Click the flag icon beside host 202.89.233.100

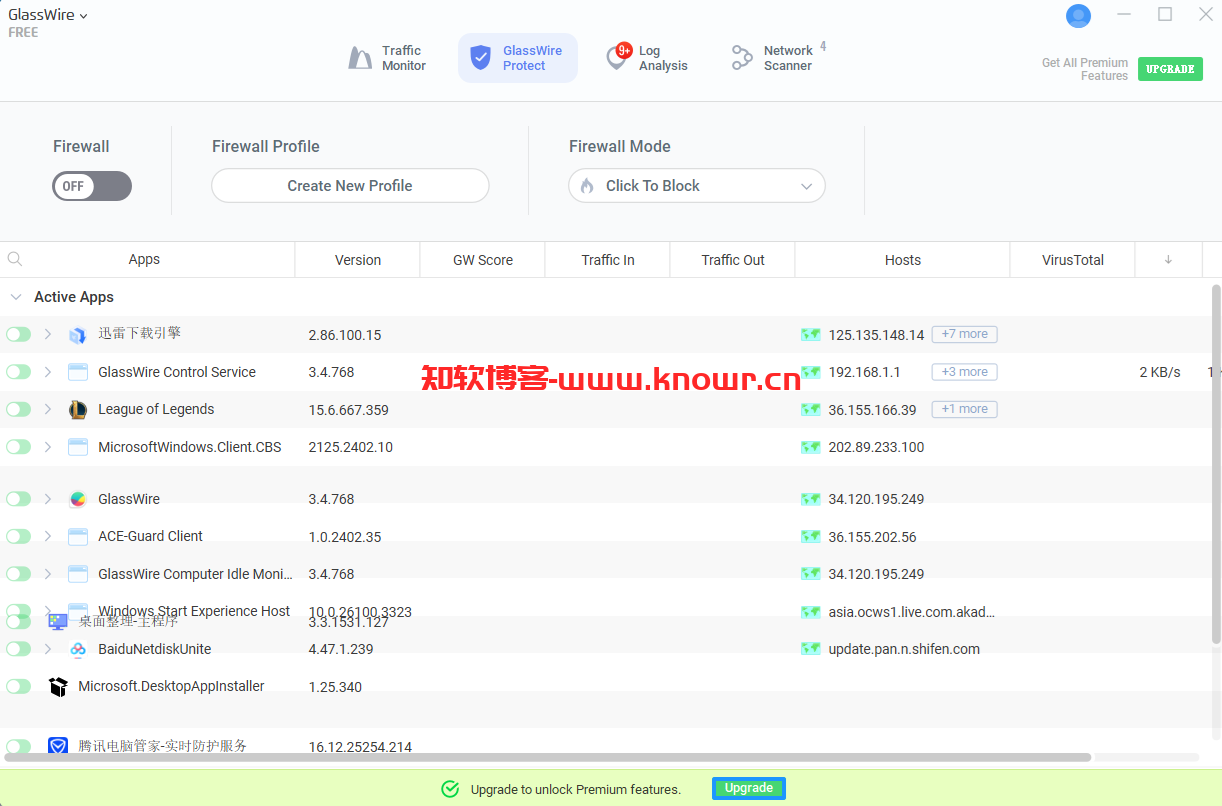tap(811, 447)
